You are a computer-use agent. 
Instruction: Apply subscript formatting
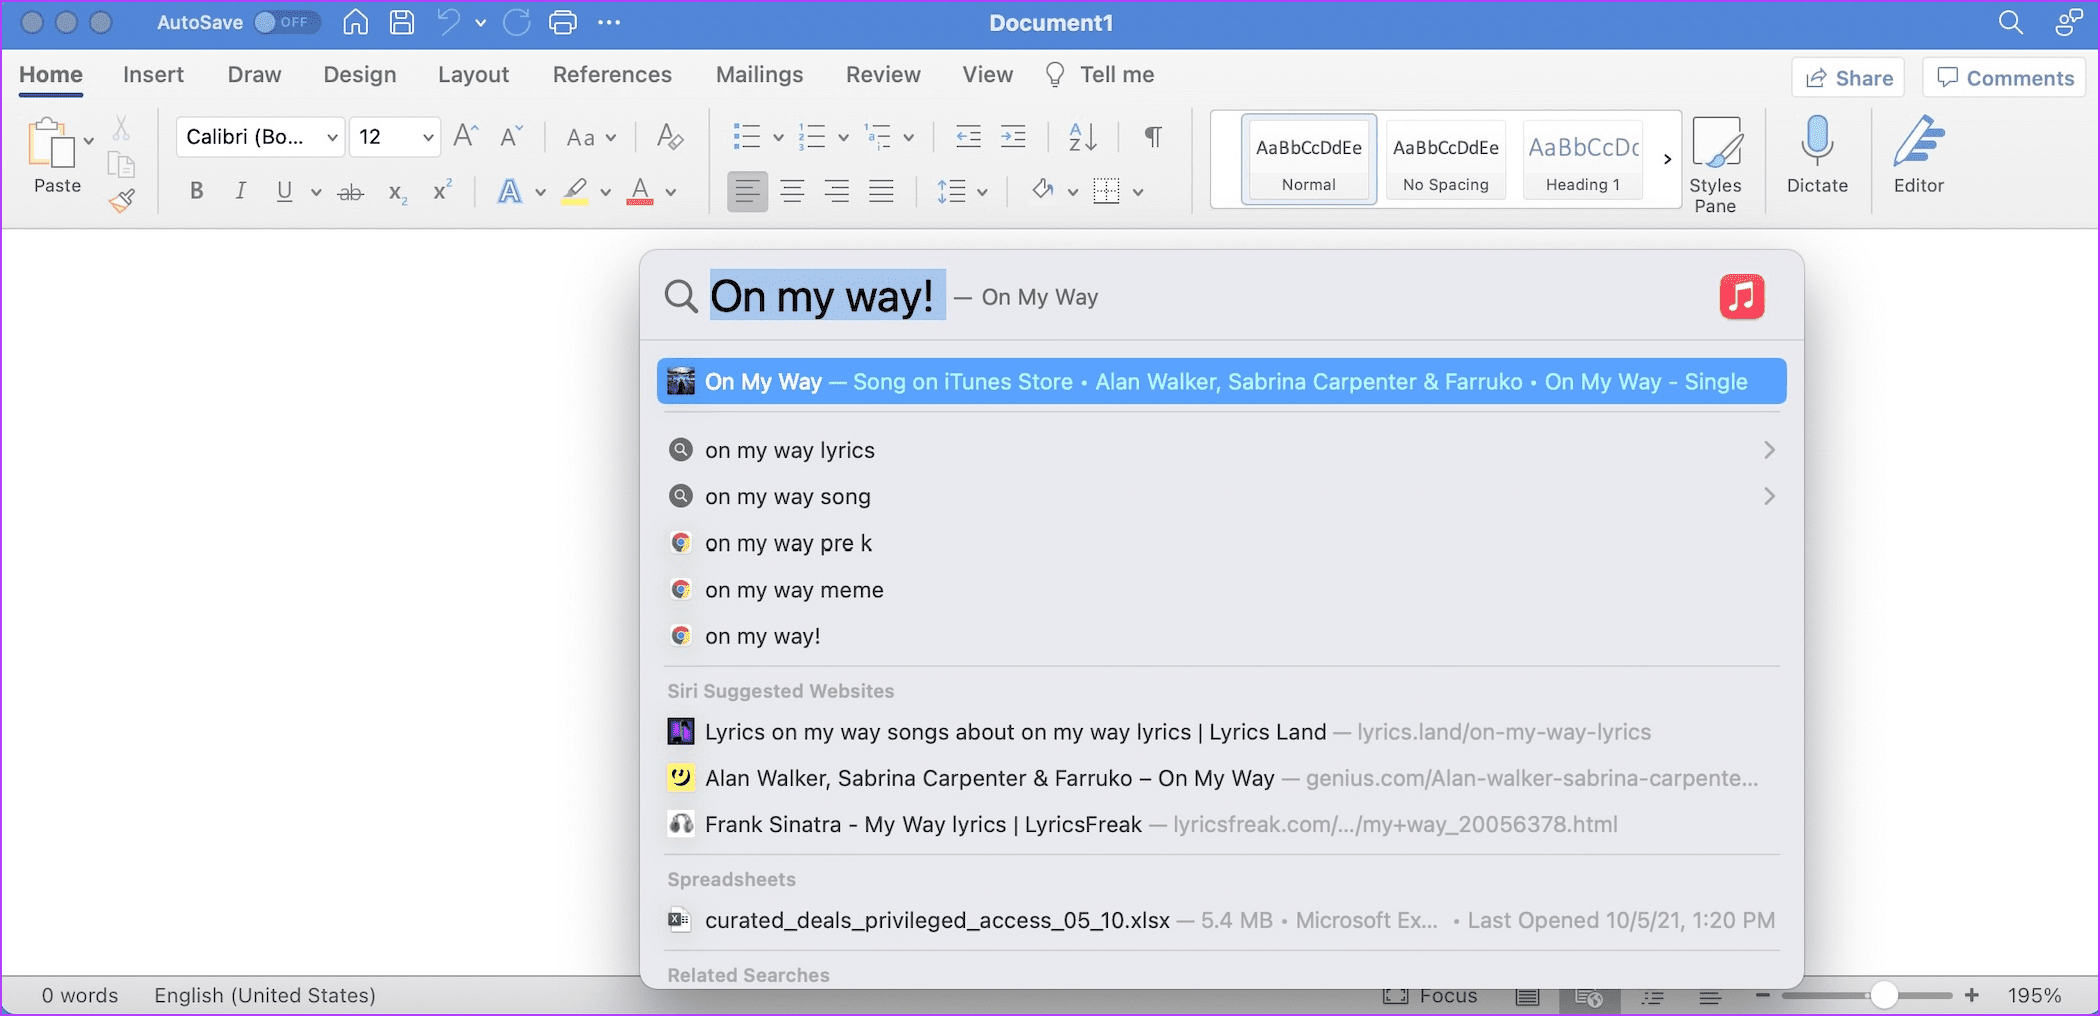397,192
